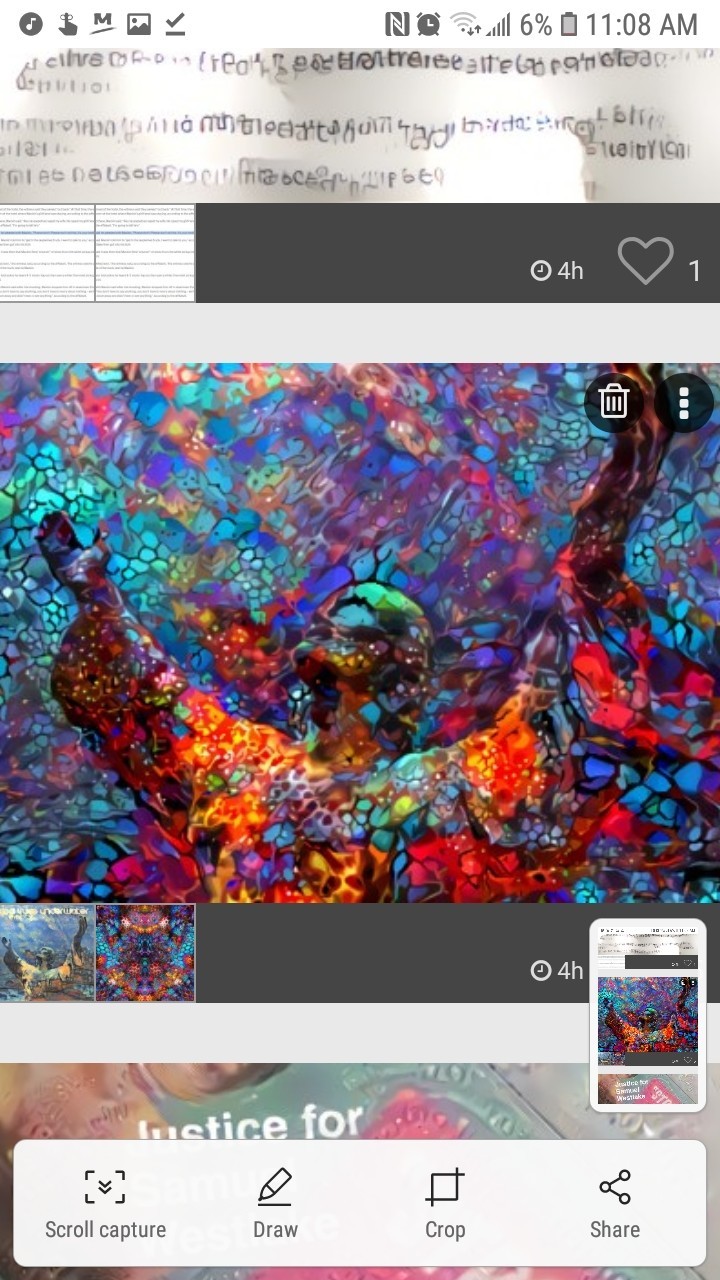
Task: Delete the mosaic artwork via trash icon
Action: click(x=613, y=401)
